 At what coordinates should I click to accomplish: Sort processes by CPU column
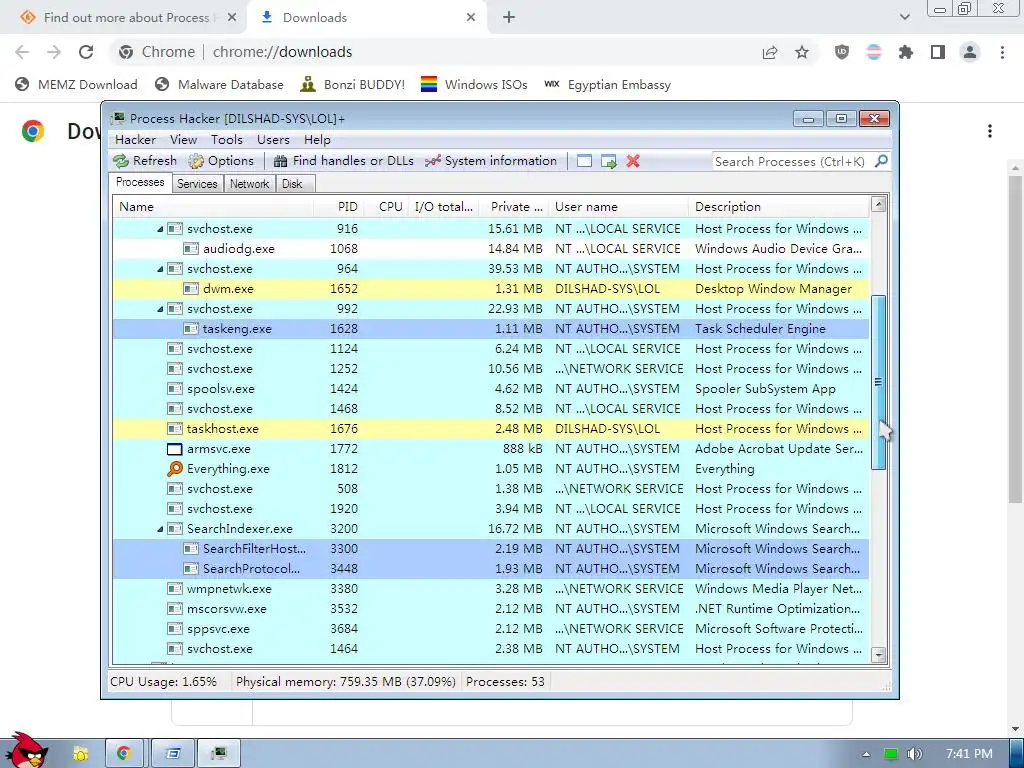[387, 207]
